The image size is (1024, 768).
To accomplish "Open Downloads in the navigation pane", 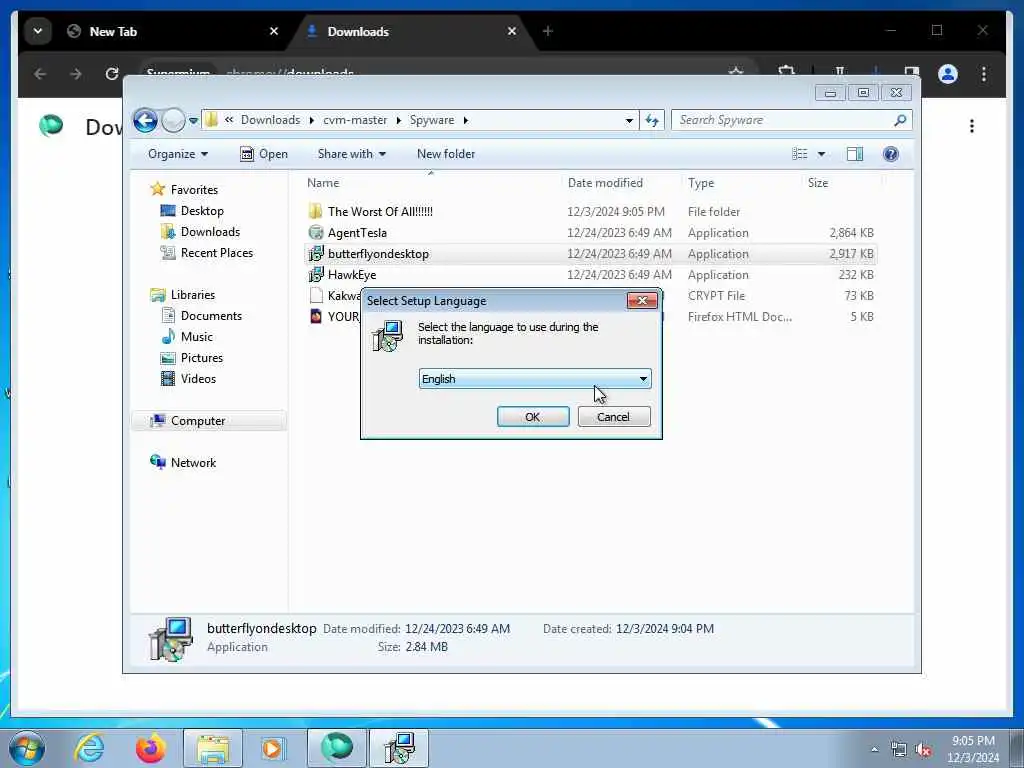I will [210, 232].
